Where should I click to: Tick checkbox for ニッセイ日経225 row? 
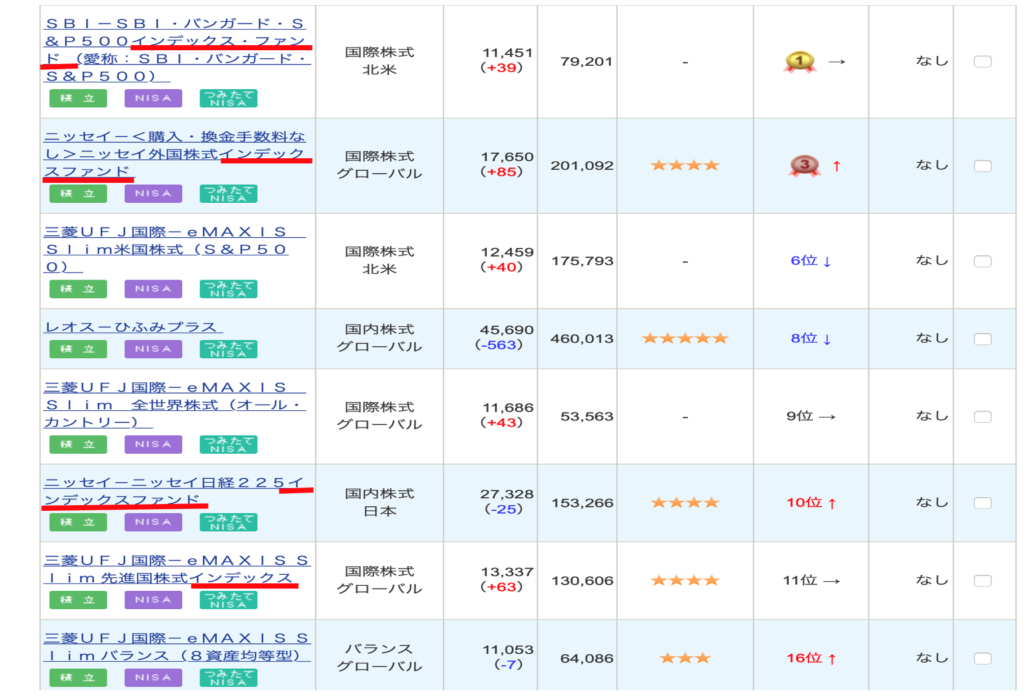[982, 503]
